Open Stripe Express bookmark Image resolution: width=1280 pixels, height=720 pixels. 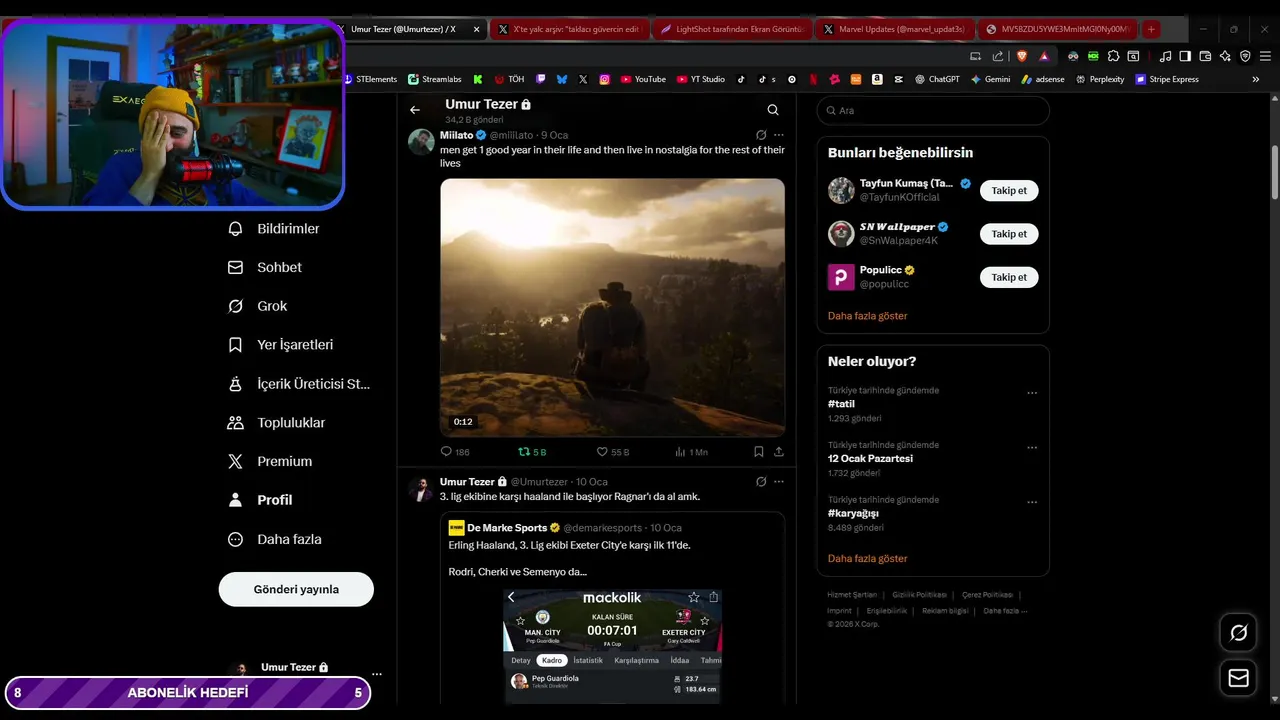1167,79
